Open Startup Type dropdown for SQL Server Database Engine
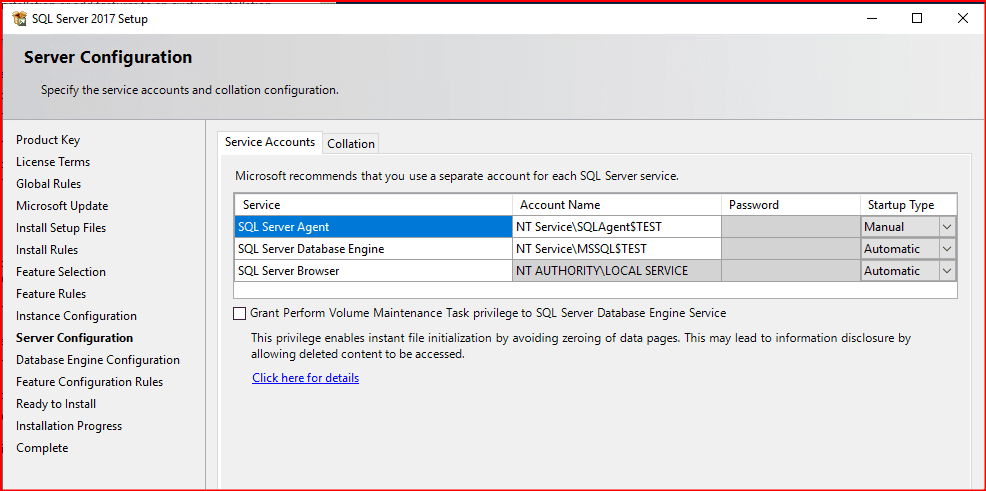Image resolution: width=986 pixels, height=491 pixels. (946, 249)
